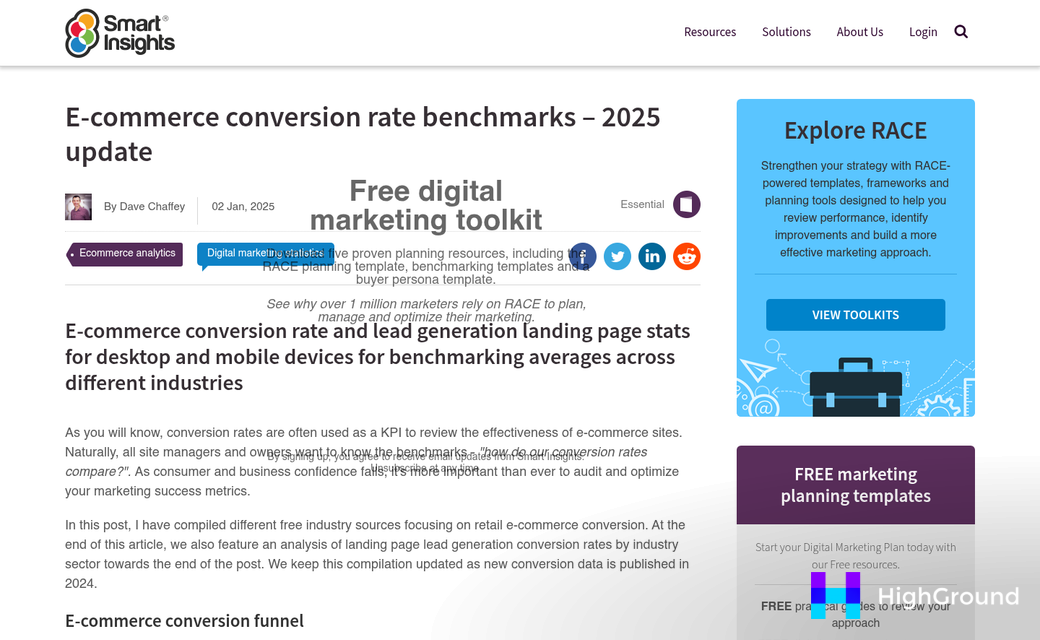Click the author profile photo thumbnail

click(x=78, y=206)
